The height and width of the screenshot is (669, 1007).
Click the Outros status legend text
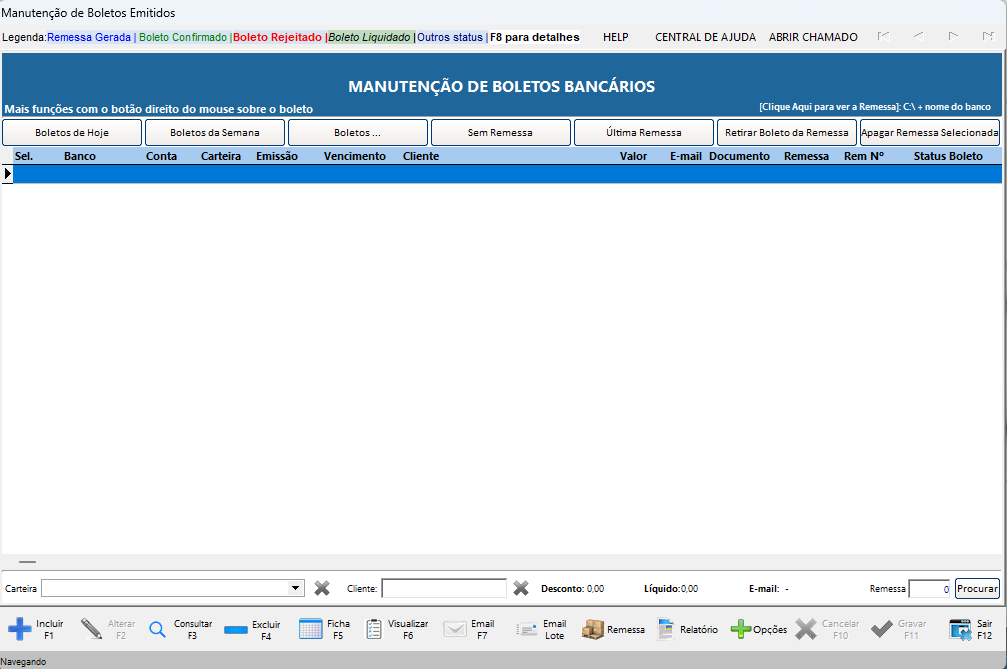[450, 37]
